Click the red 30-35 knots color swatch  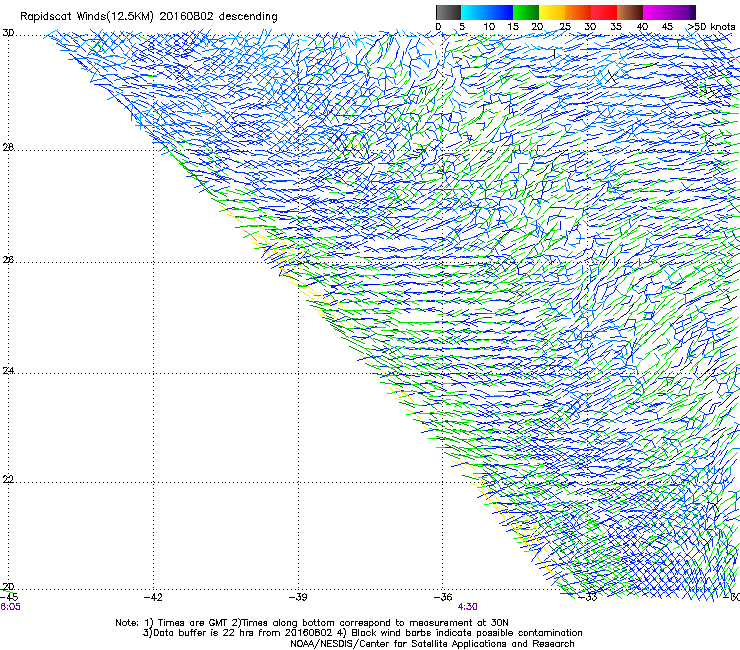pos(604,12)
